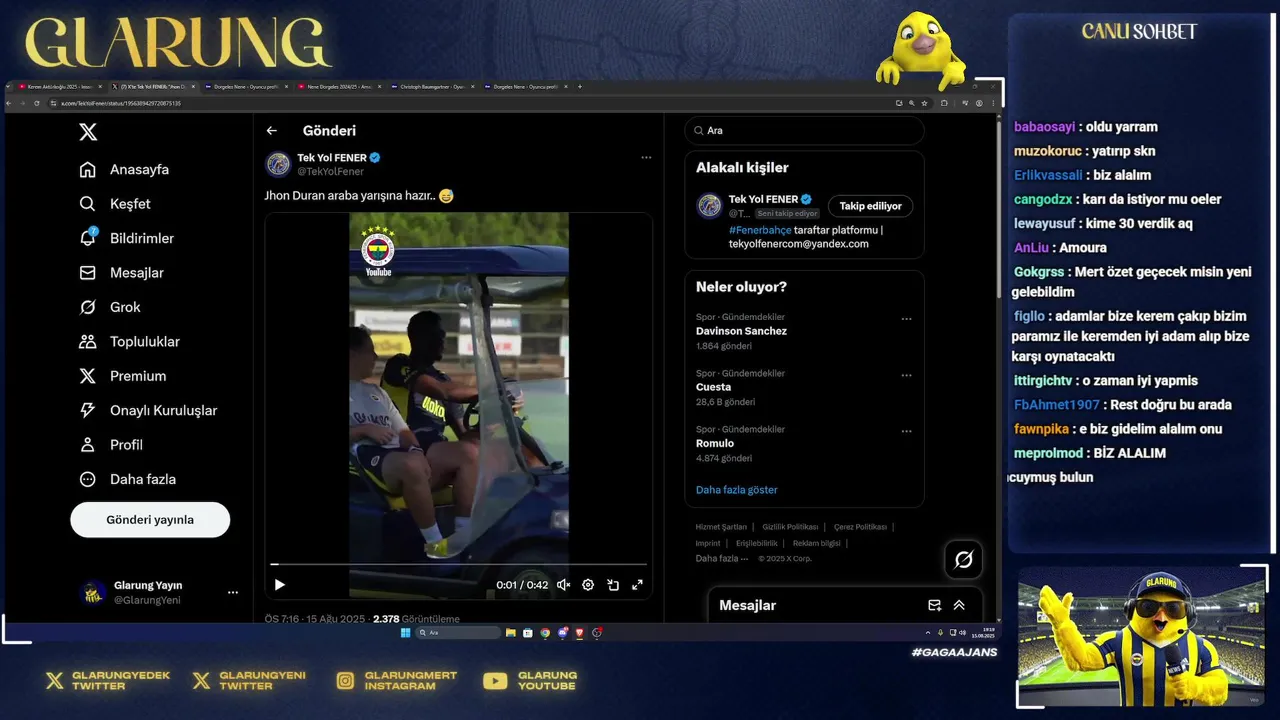Open Chrome from the taskbar
This screenshot has height=720, width=1280.
pos(545,633)
